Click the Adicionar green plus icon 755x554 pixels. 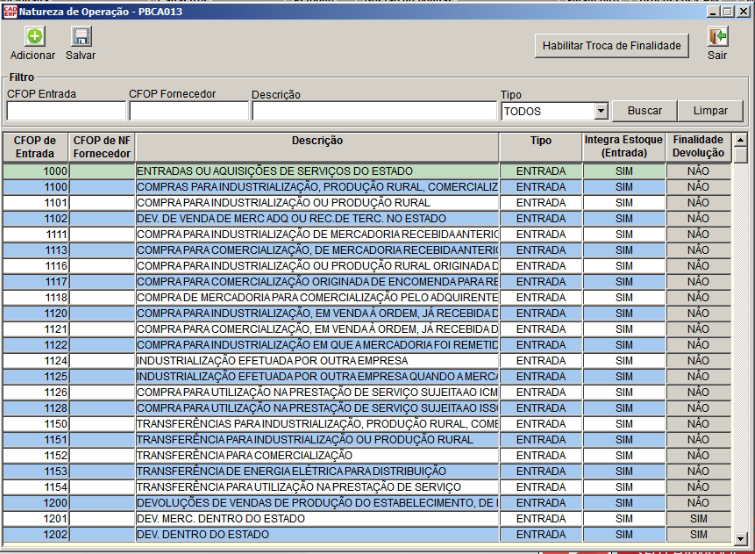pyautogui.click(x=34, y=36)
